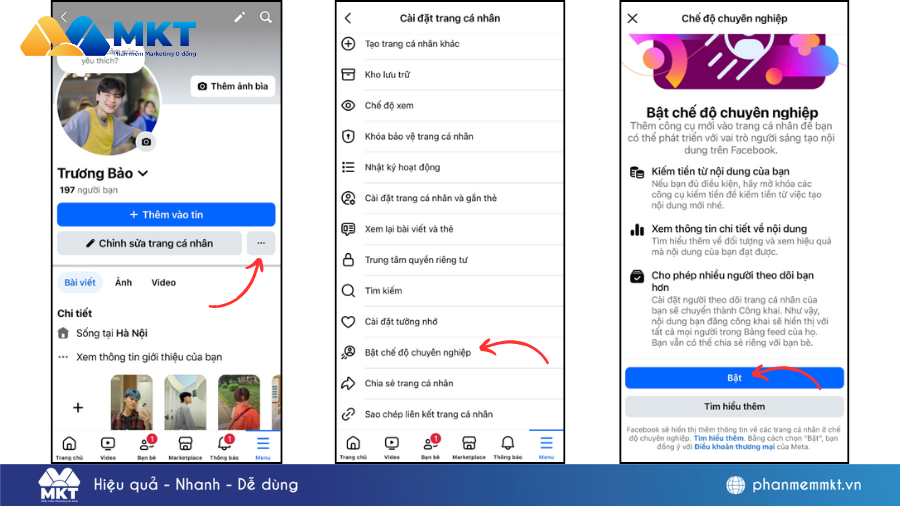Open the blue-sky story thumbnail
900x506 pixels.
tap(185, 402)
